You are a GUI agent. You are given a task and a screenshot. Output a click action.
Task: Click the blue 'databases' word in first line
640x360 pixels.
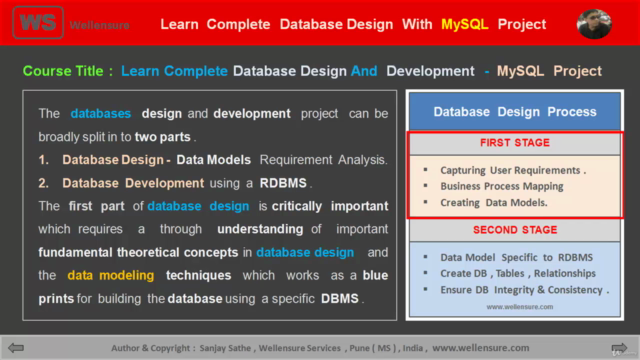pyautogui.click(x=100, y=113)
